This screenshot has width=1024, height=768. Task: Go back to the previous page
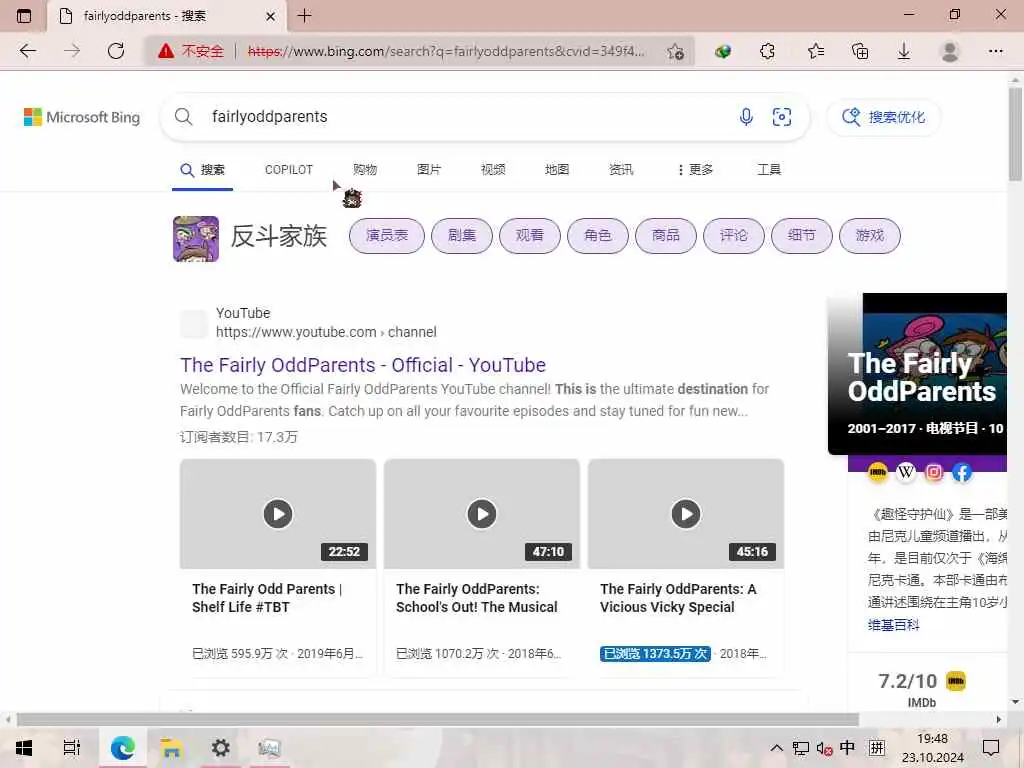coord(27,51)
